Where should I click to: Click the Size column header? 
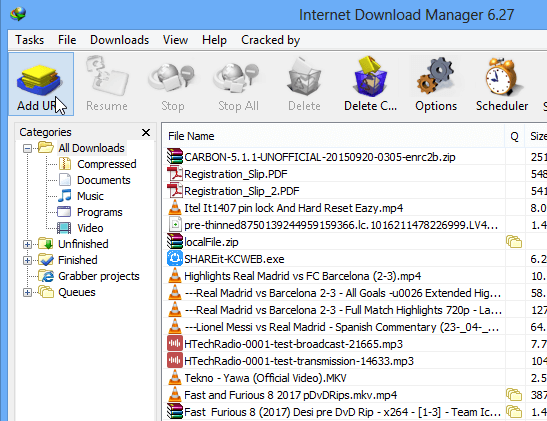click(537, 136)
